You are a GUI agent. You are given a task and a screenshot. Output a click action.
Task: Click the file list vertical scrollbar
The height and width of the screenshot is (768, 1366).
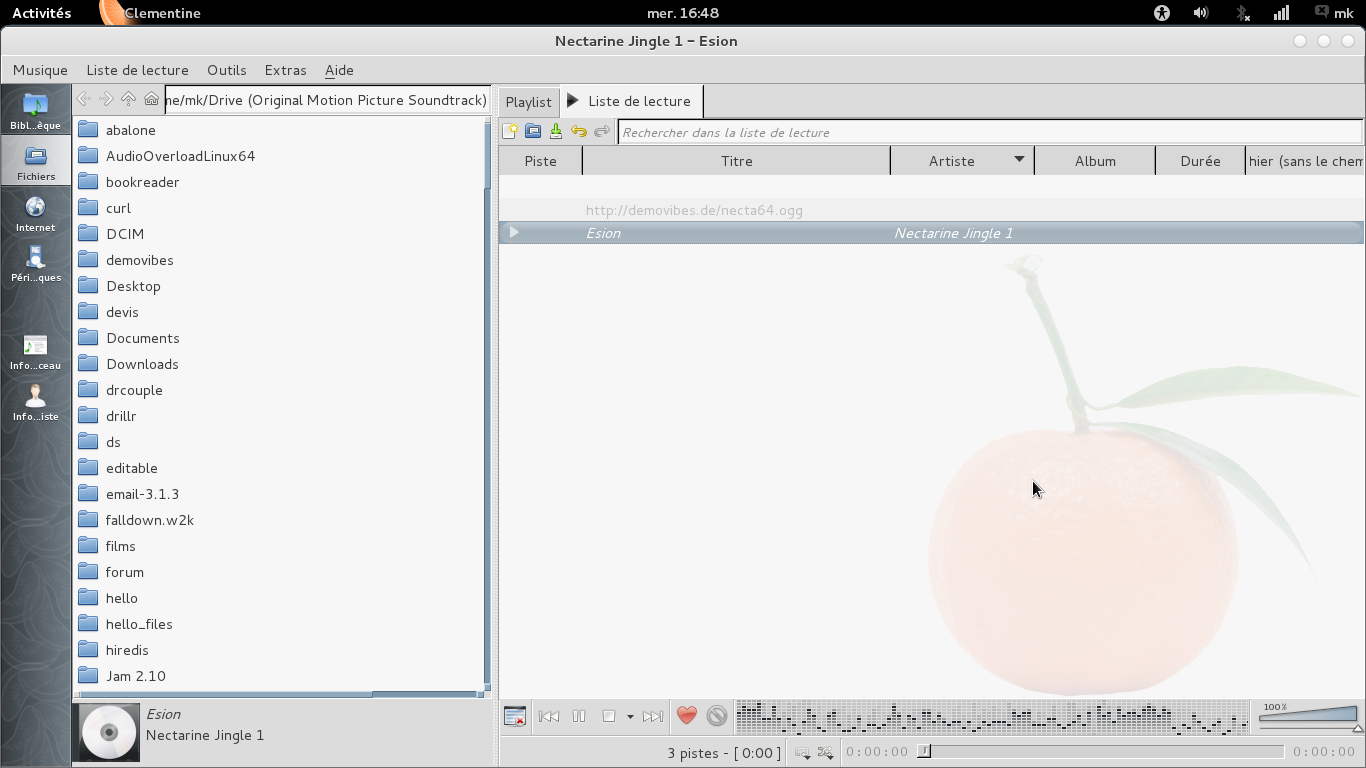(x=487, y=404)
